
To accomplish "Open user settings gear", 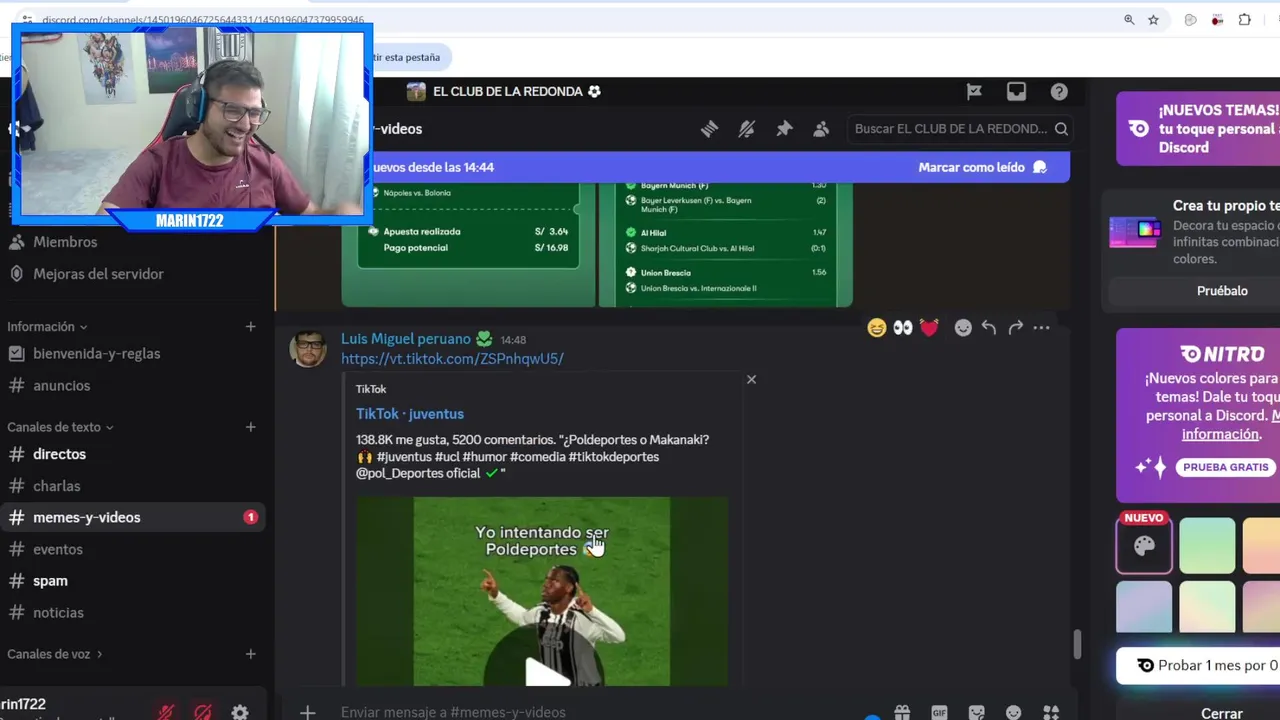I will tap(240, 712).
